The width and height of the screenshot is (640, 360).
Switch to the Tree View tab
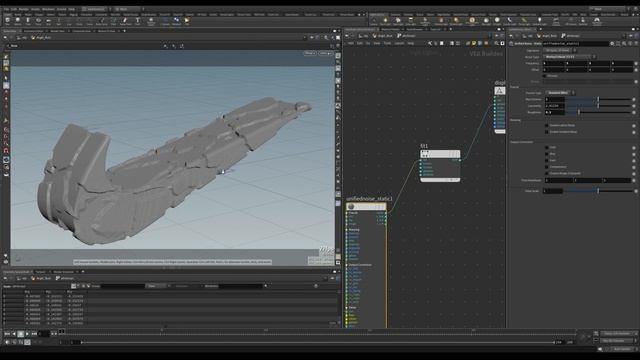coord(436,29)
